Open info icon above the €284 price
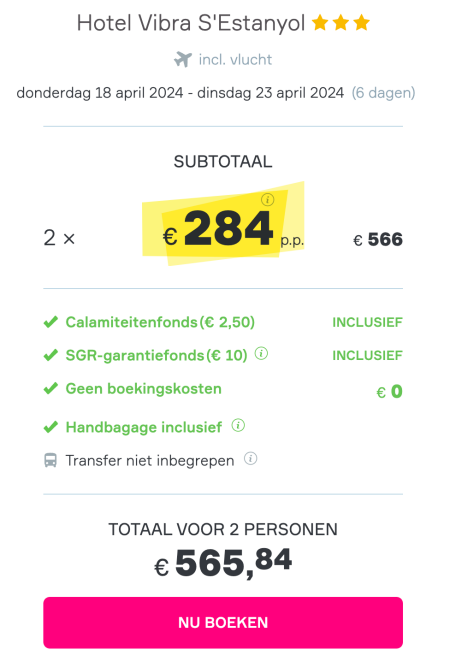Image resolution: width=450 pixels, height=661 pixels. click(267, 199)
